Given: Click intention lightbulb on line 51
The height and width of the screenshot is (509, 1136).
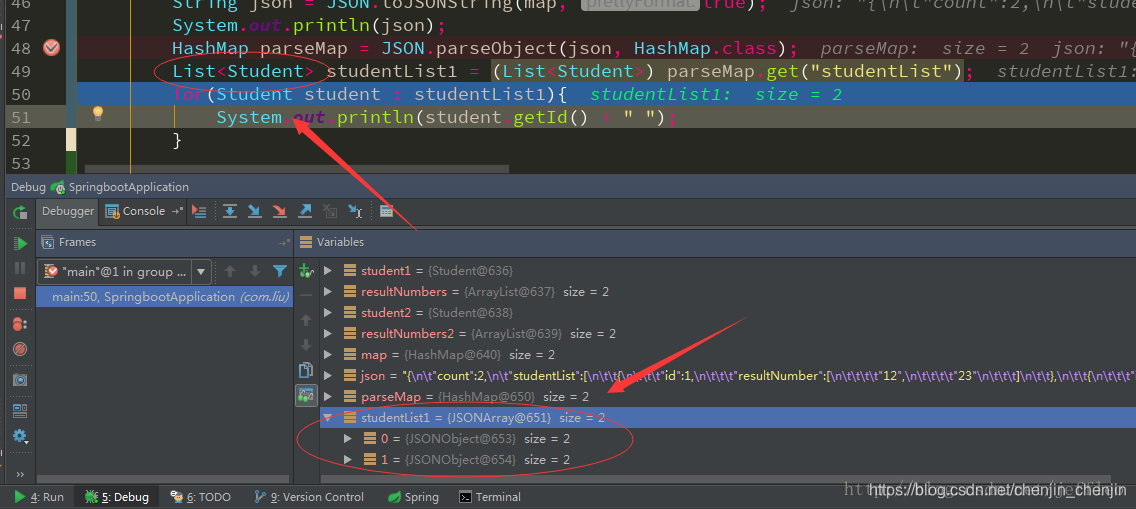Looking at the screenshot, I should (98, 112).
